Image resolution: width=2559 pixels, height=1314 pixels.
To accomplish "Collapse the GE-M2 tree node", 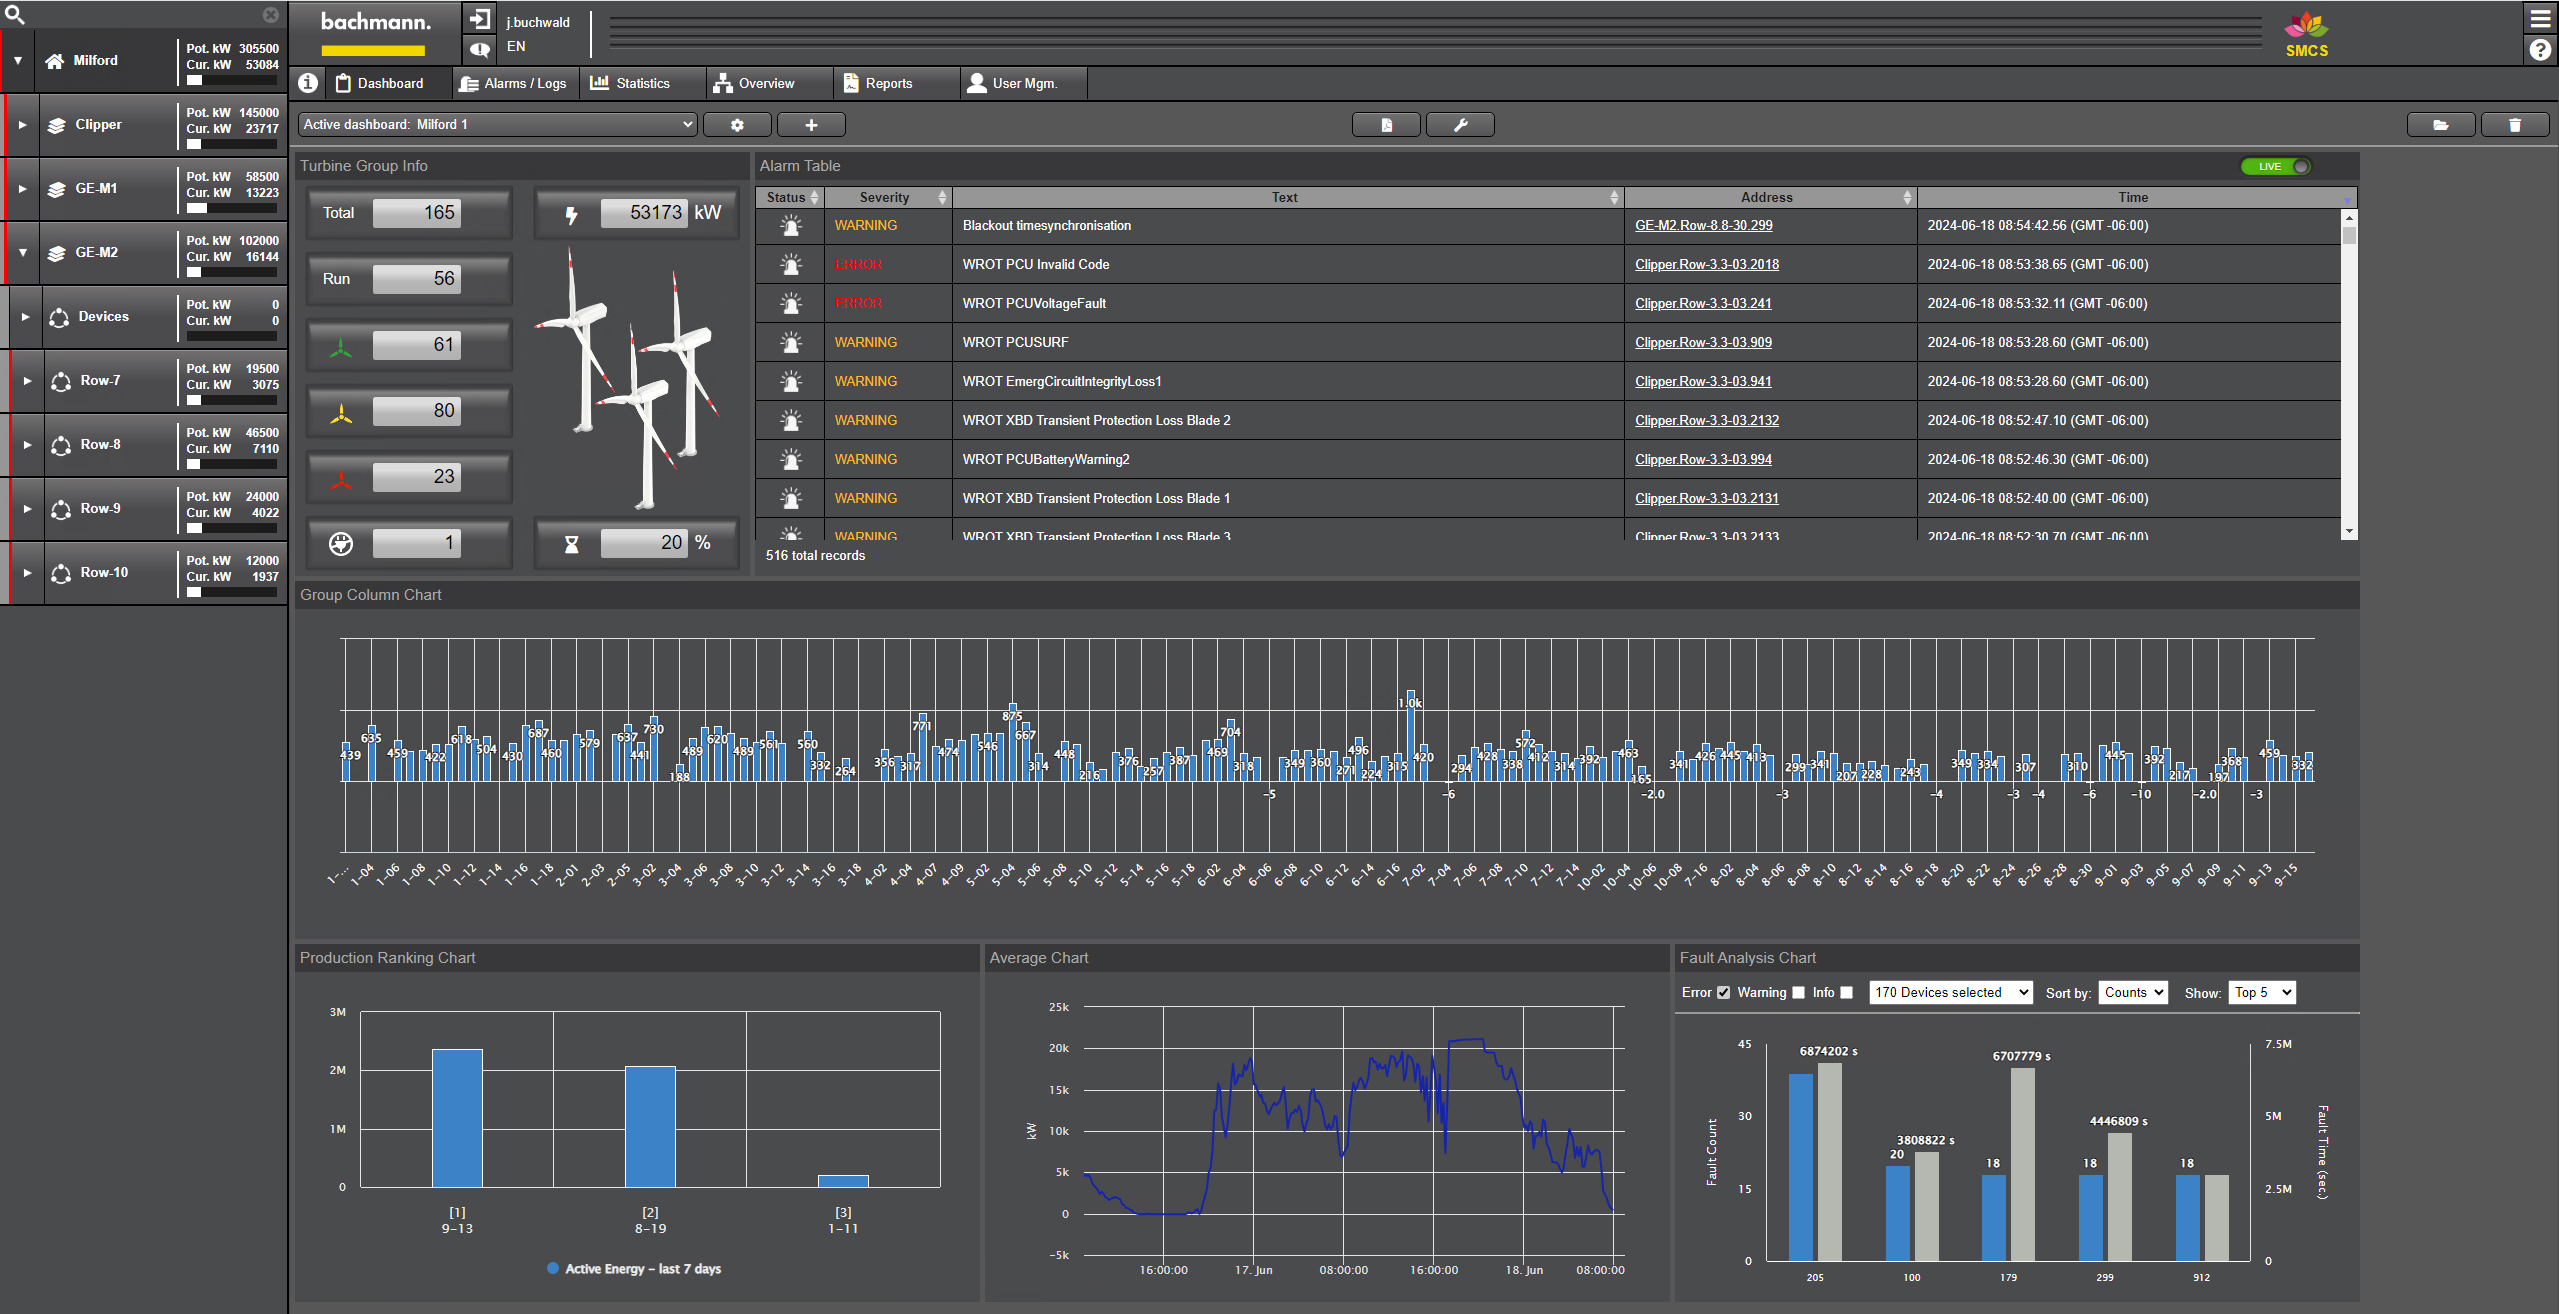I will (x=22, y=253).
